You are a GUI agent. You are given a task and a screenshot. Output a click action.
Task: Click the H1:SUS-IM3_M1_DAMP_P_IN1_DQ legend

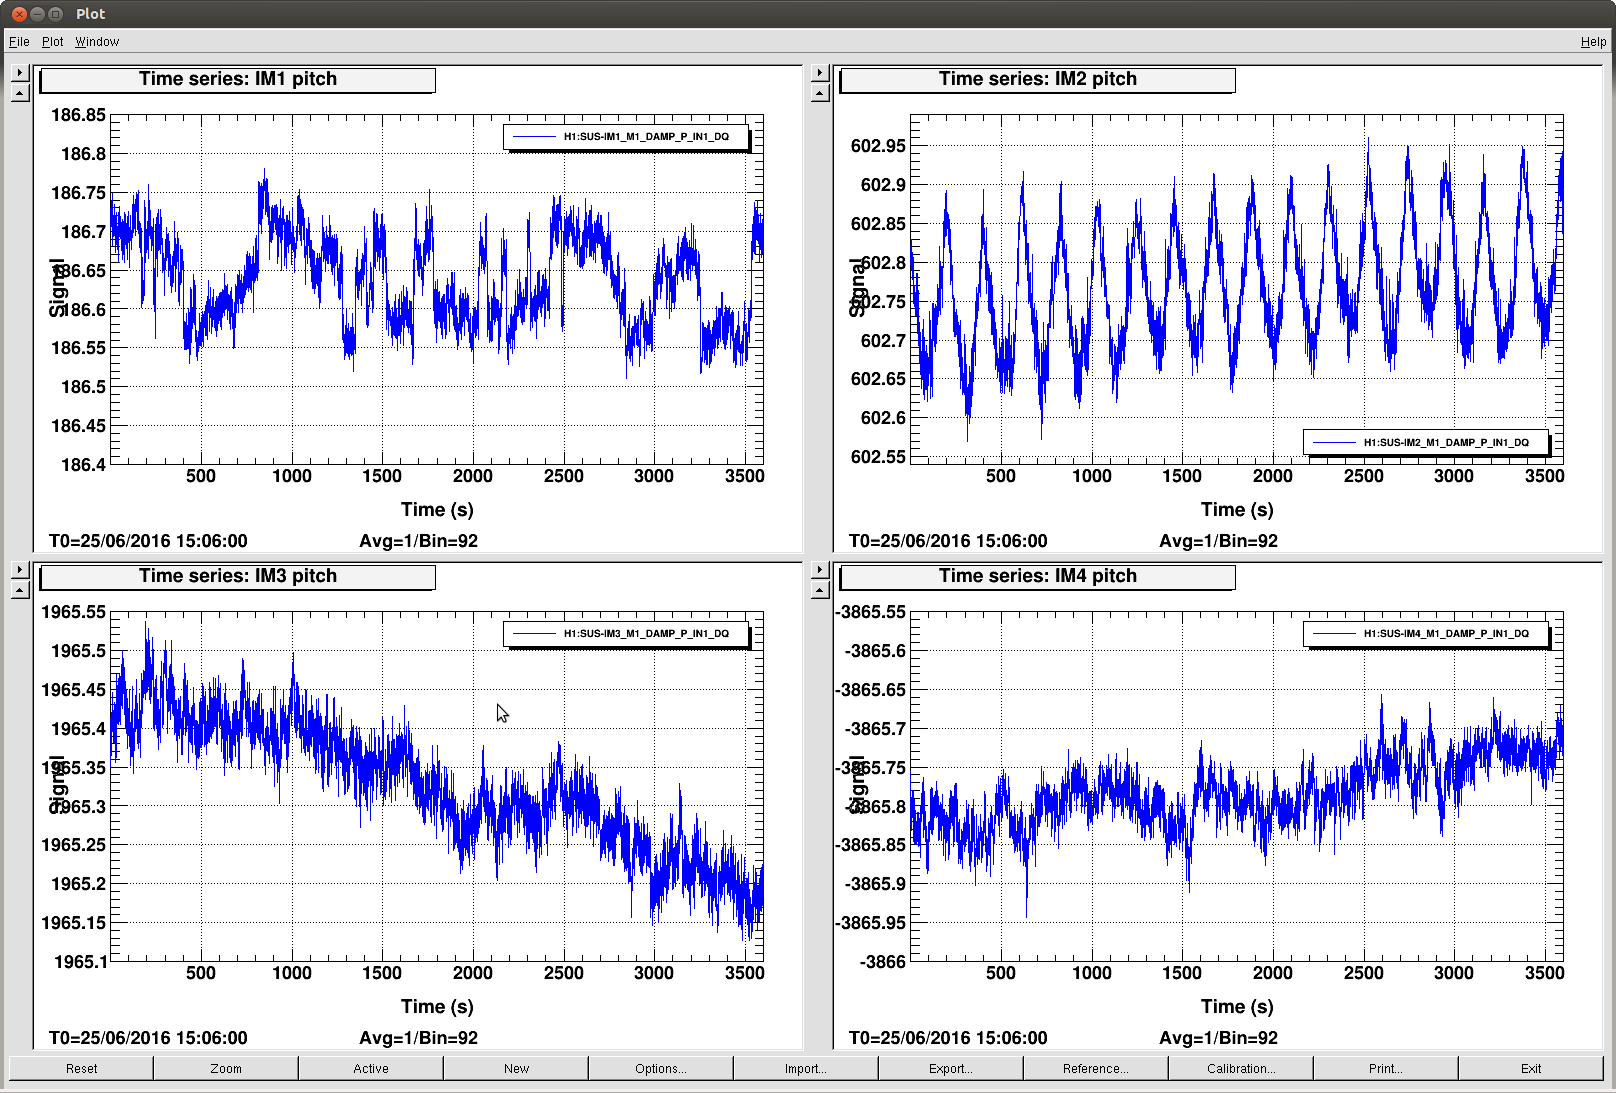[626, 634]
